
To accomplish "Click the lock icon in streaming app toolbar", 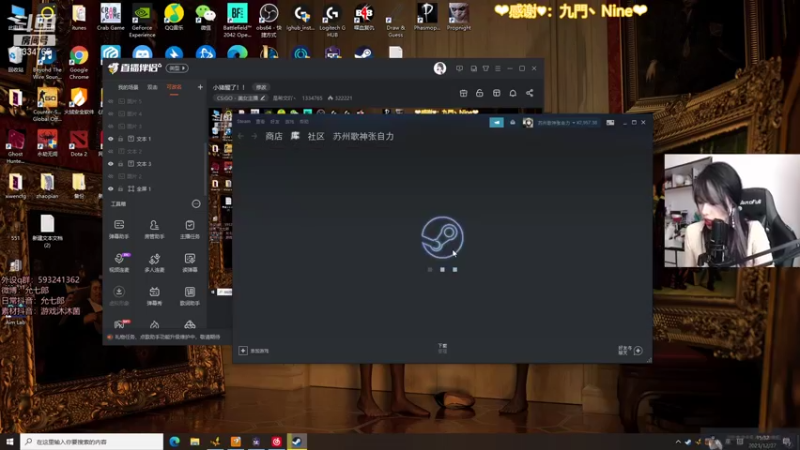I will coord(480,93).
